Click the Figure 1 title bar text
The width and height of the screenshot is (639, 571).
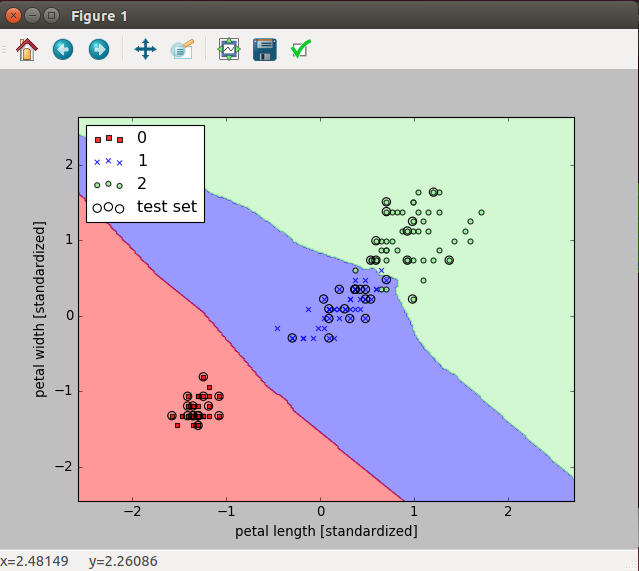[x=100, y=16]
